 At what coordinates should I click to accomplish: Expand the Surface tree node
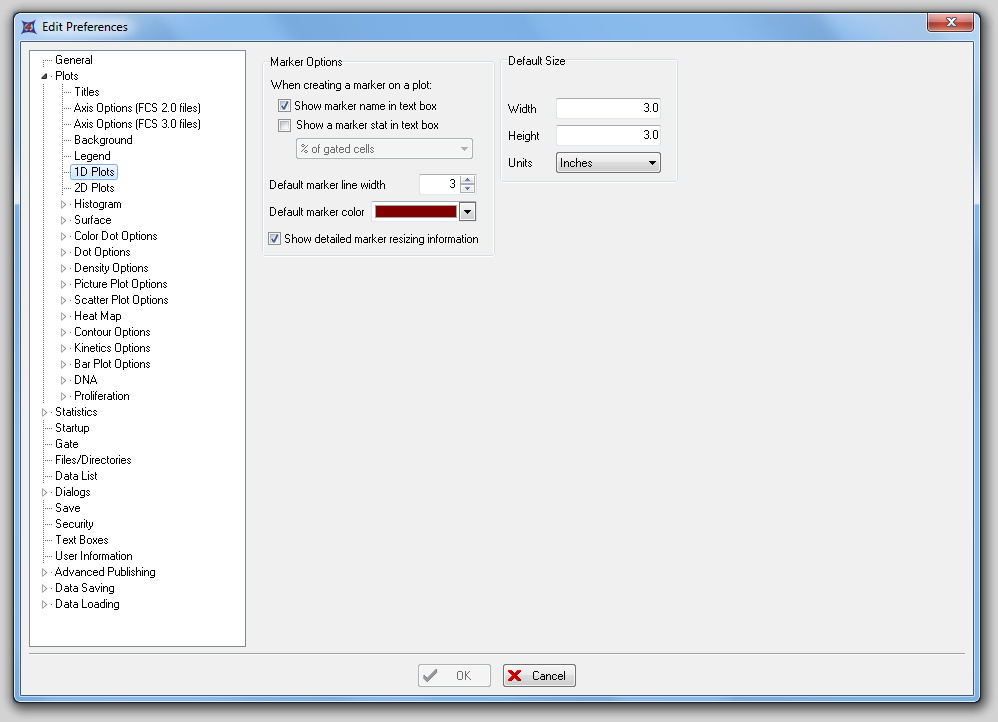click(63, 220)
